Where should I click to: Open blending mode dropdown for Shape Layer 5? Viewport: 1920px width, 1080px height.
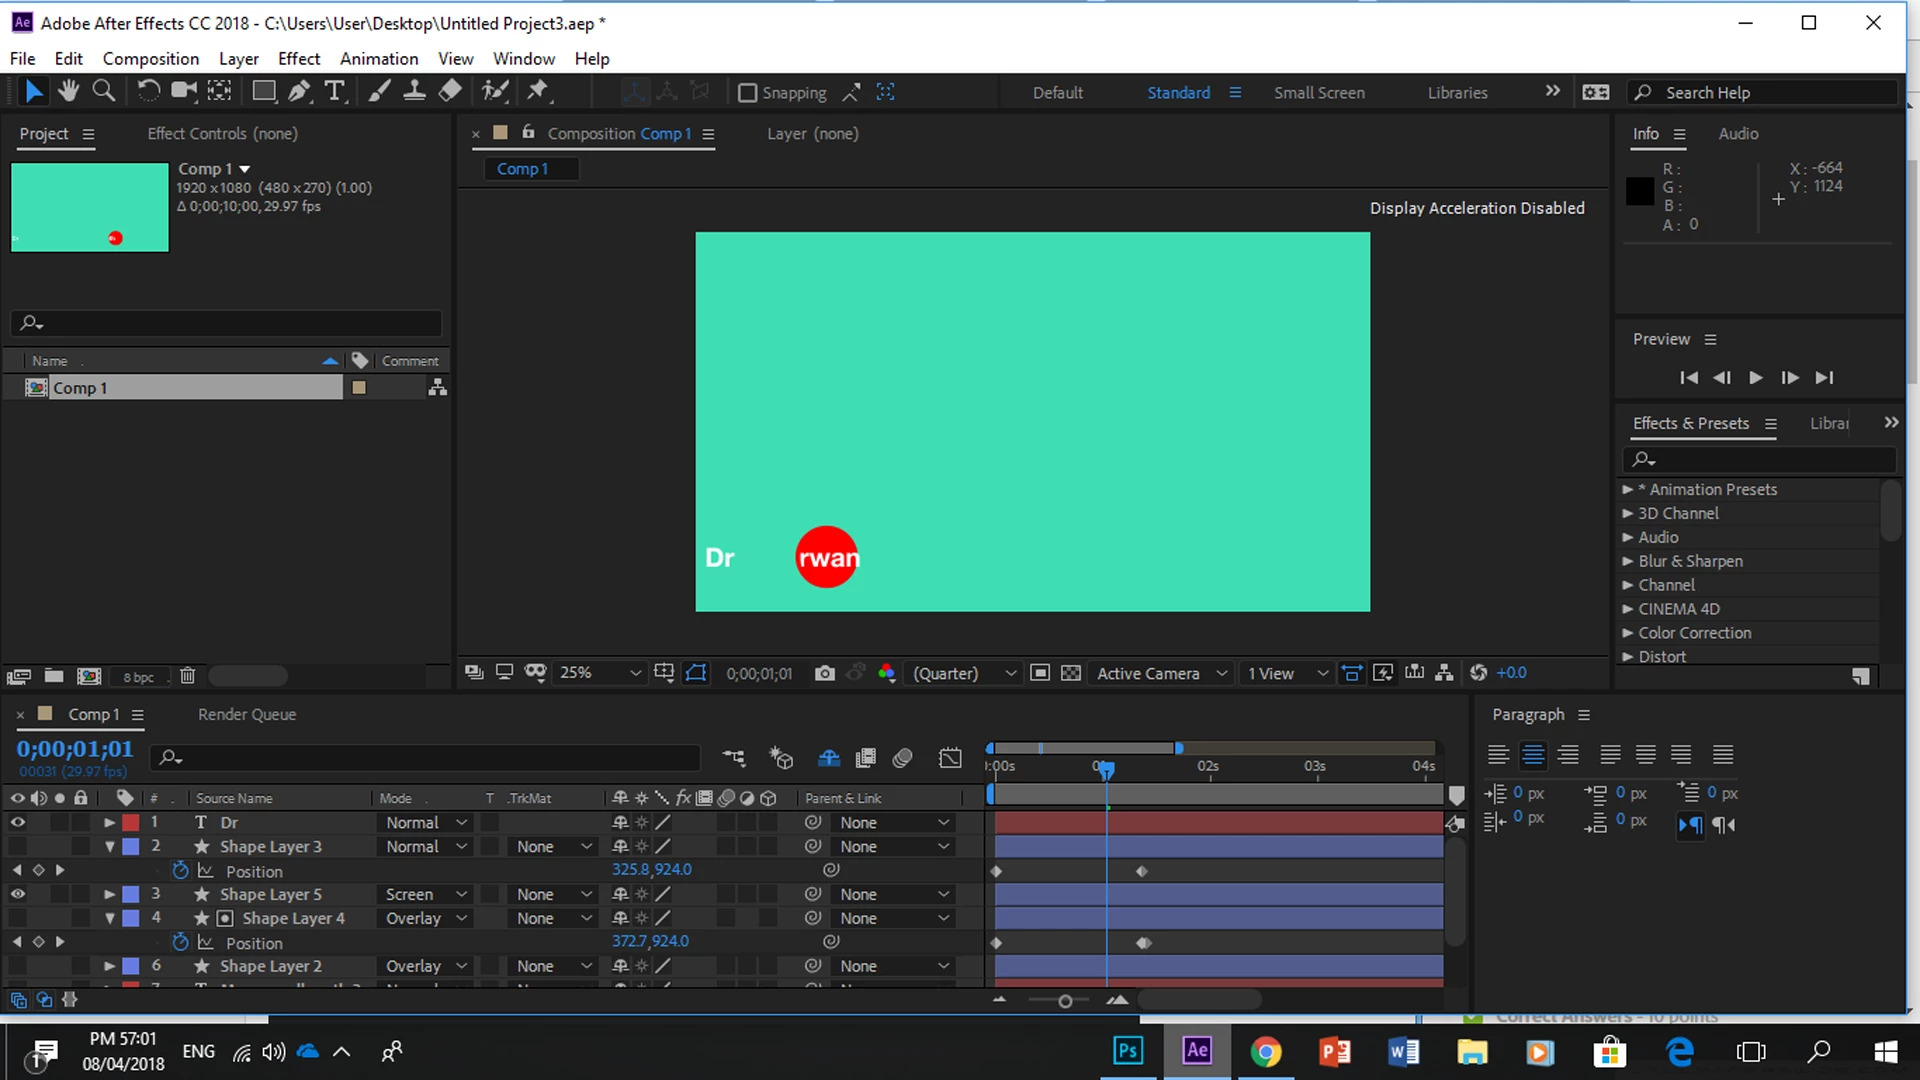coord(426,894)
